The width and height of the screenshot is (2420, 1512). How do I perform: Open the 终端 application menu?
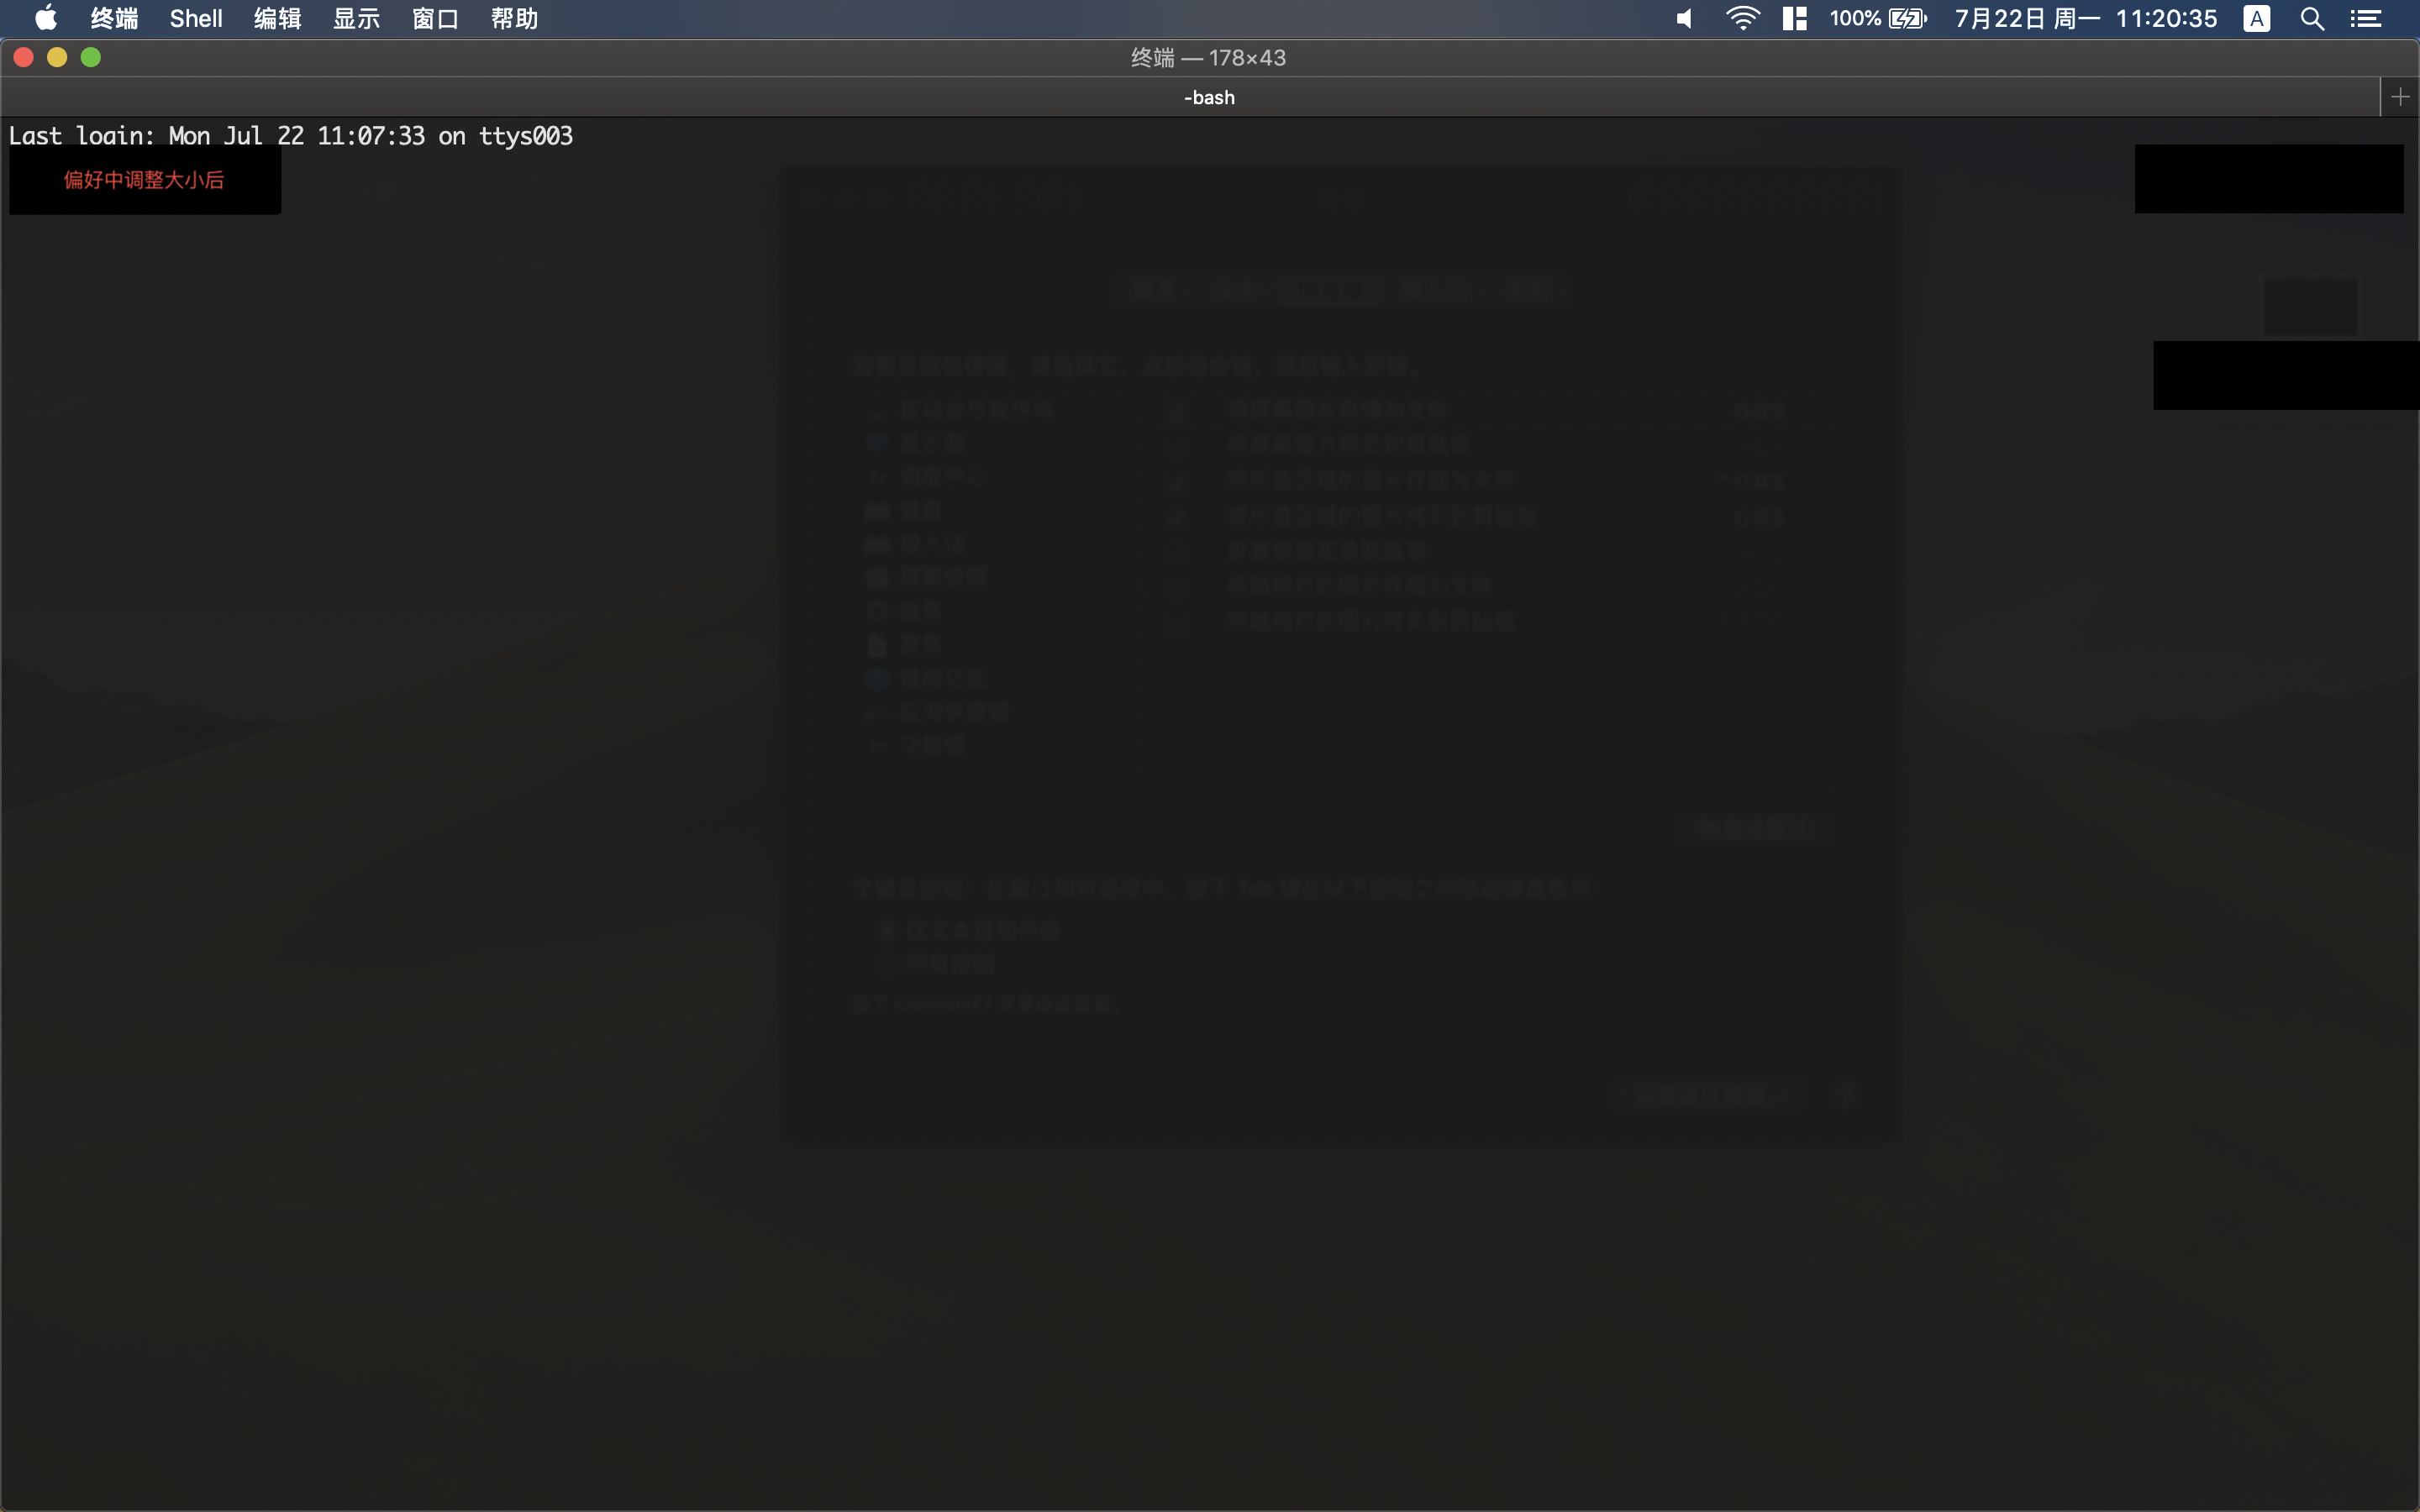[x=114, y=18]
